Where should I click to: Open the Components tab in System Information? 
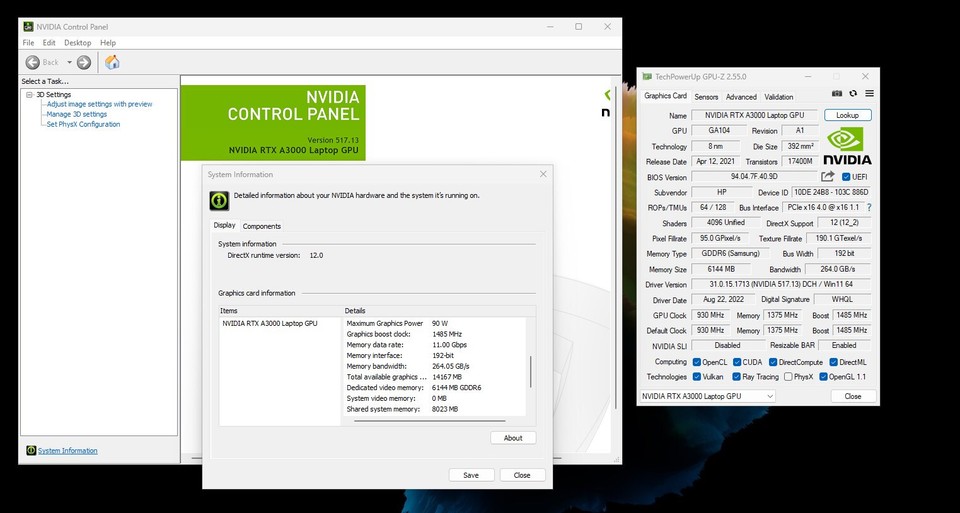coord(262,226)
